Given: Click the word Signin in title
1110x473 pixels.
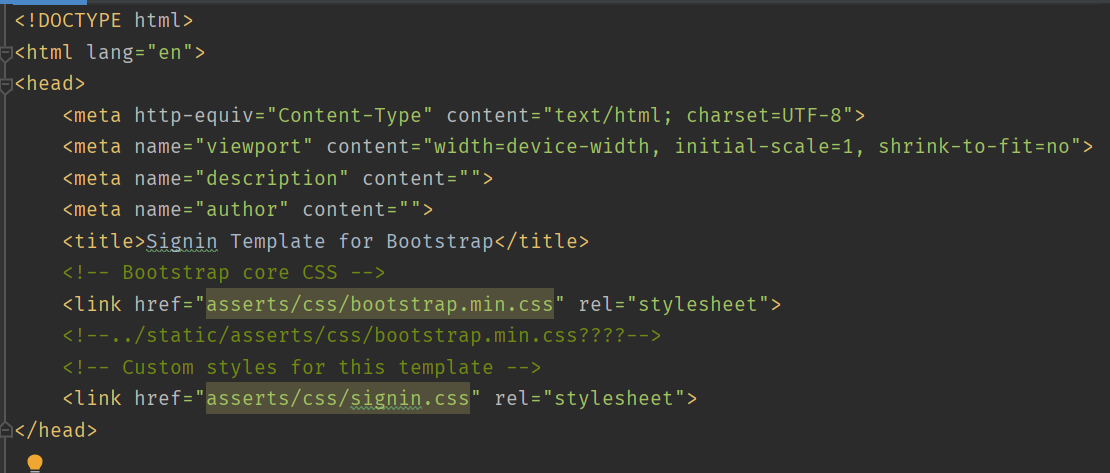Looking at the screenshot, I should tap(182, 241).
